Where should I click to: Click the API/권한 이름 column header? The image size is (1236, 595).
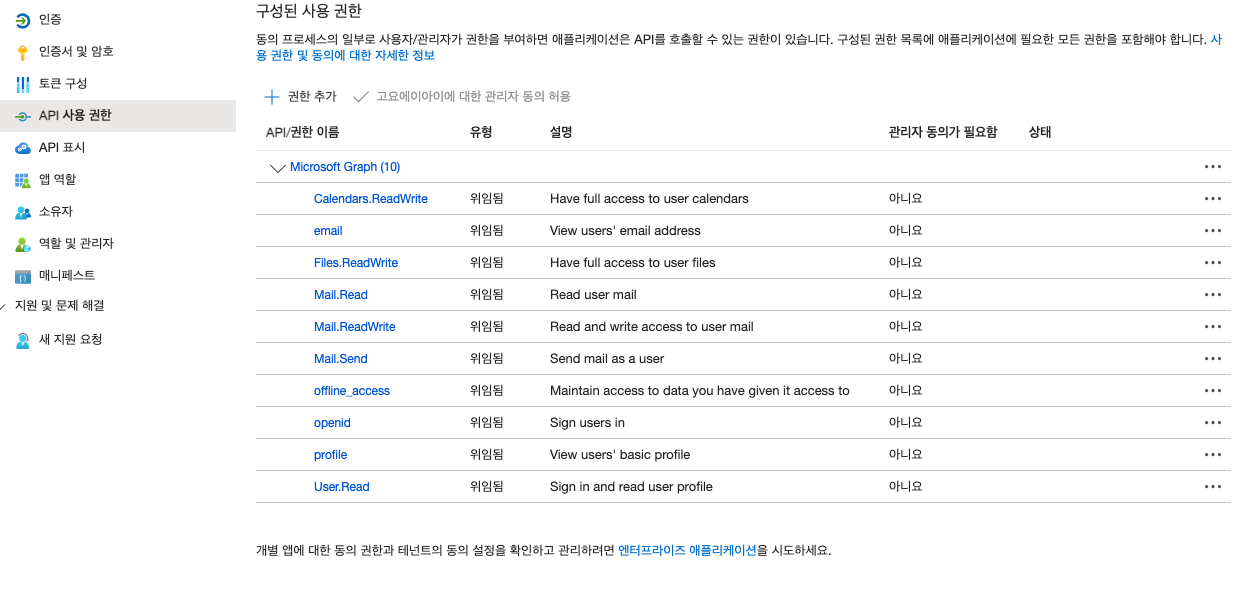click(302, 132)
